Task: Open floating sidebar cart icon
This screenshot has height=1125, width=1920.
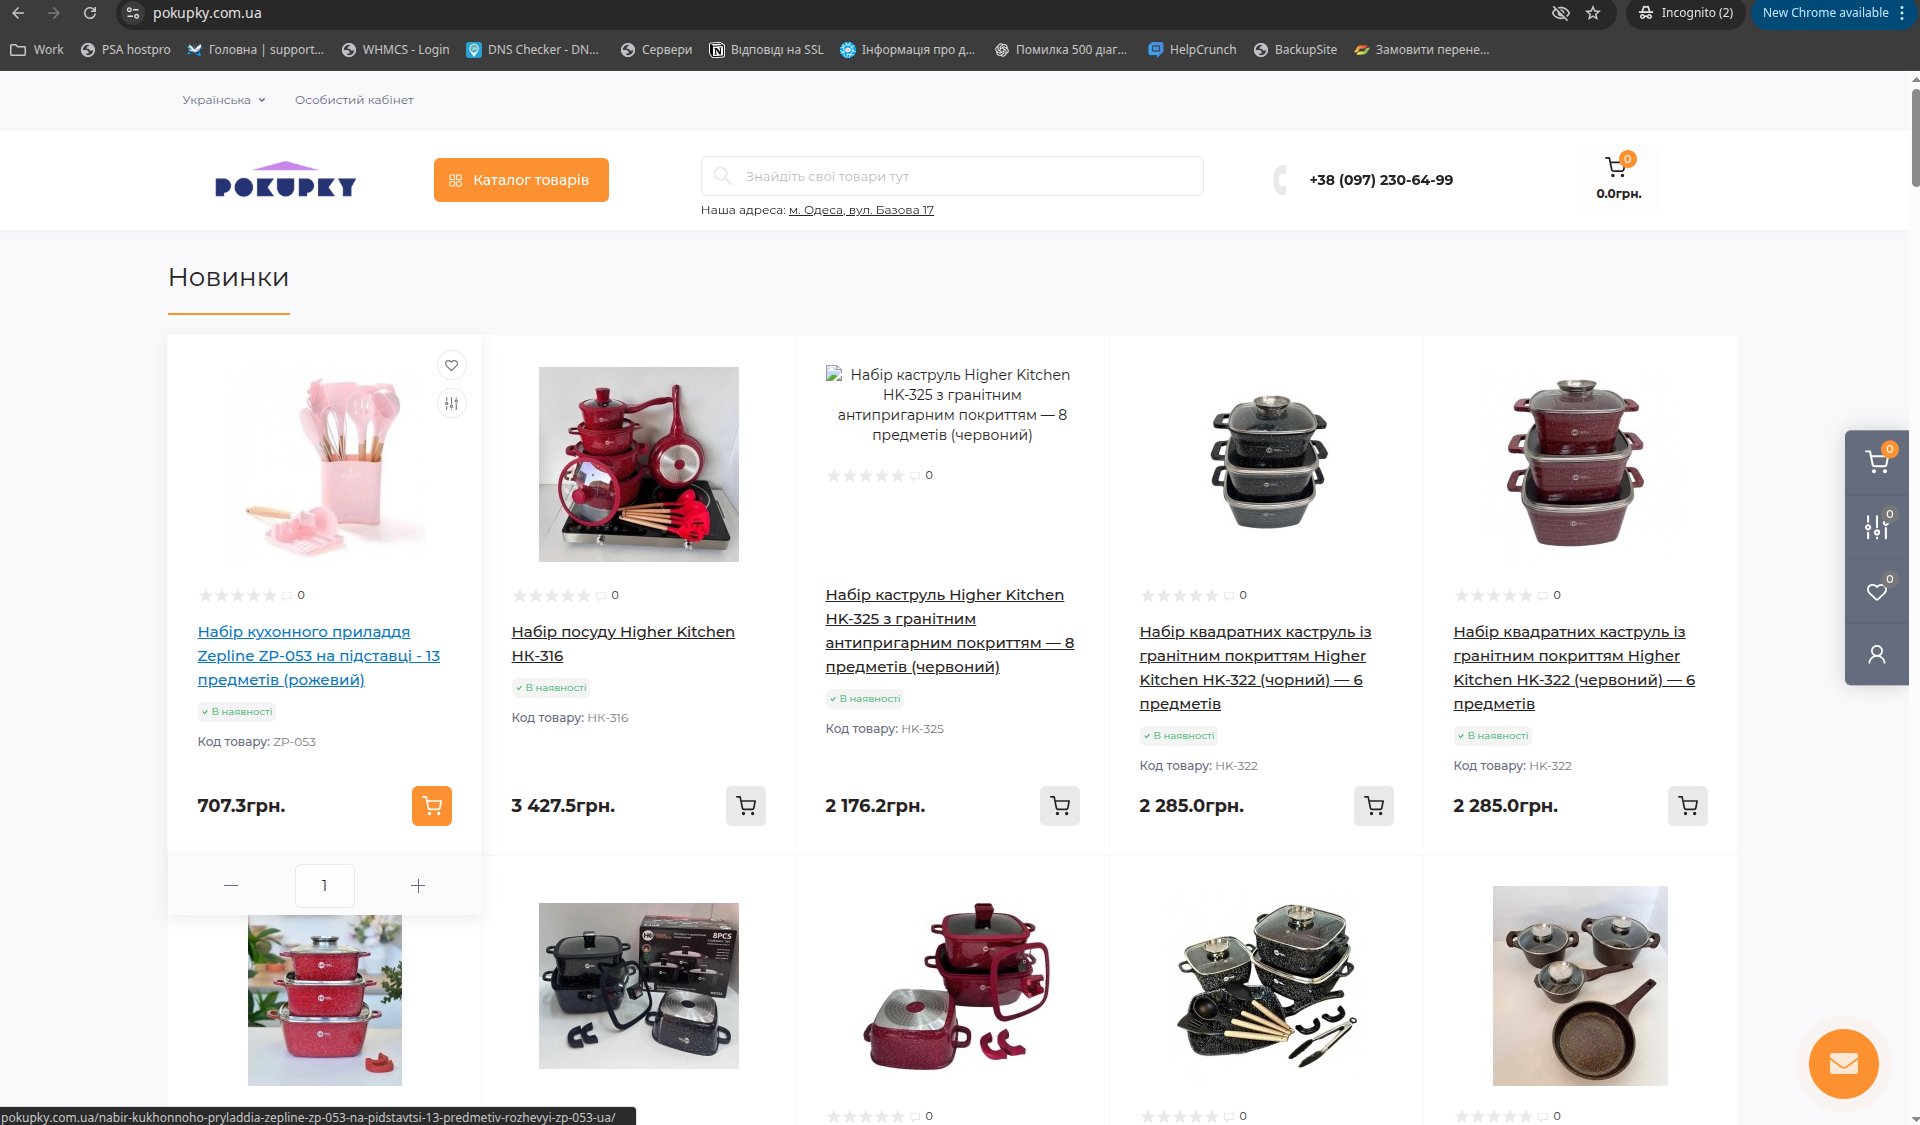Action: tap(1876, 462)
